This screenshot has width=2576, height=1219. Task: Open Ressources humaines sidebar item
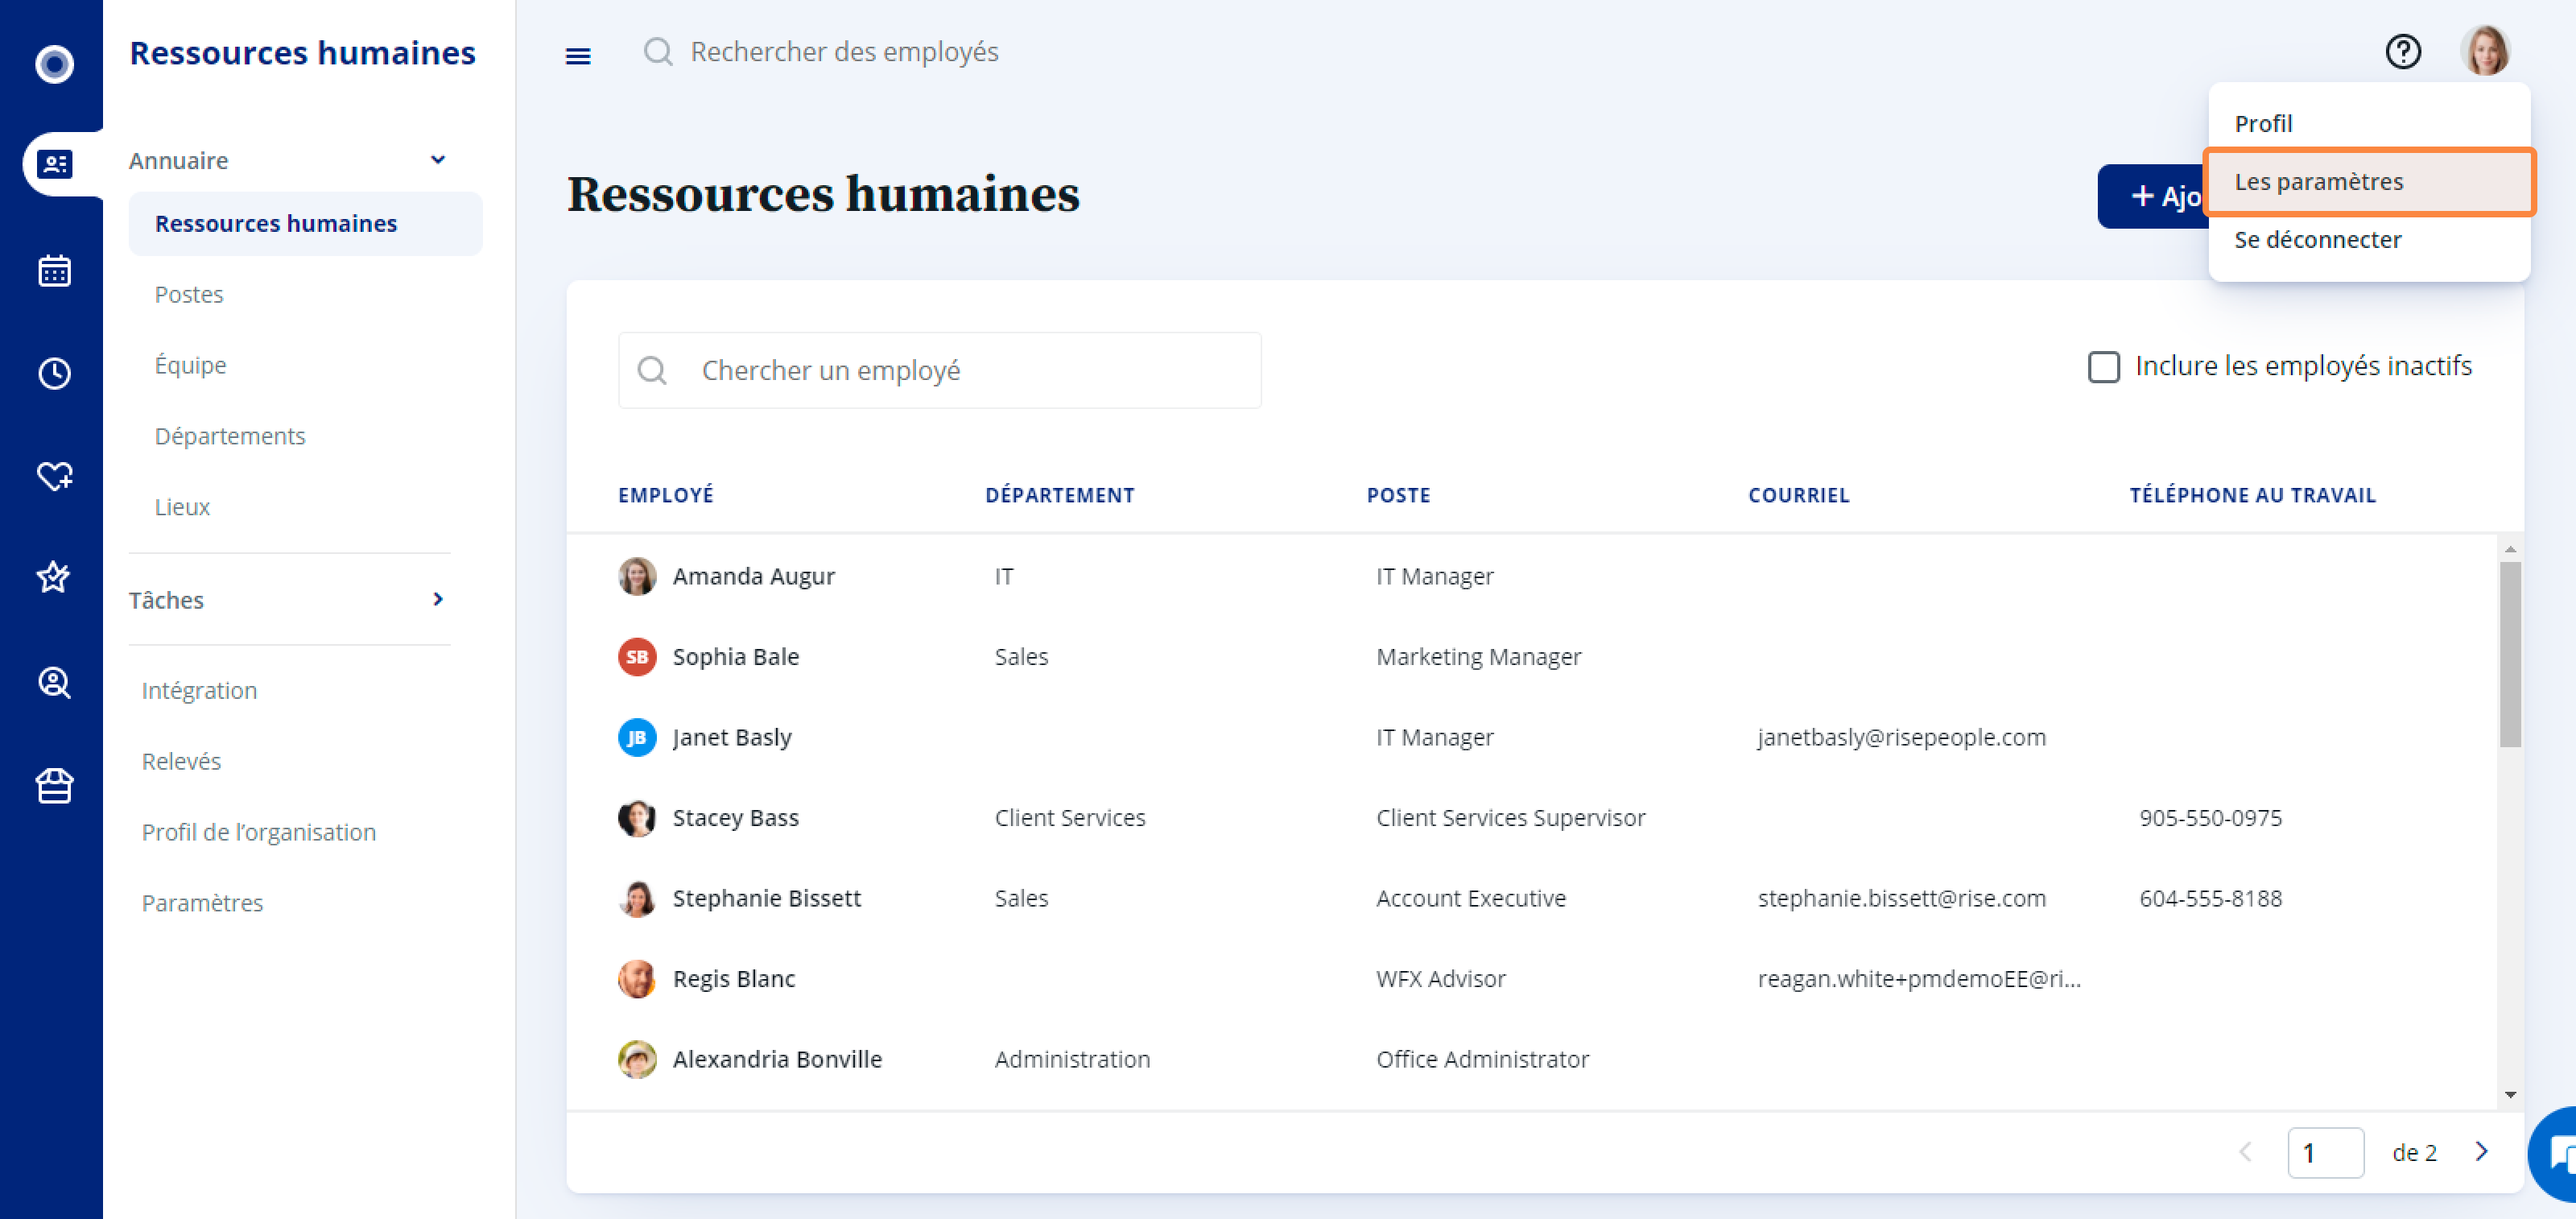(305, 223)
